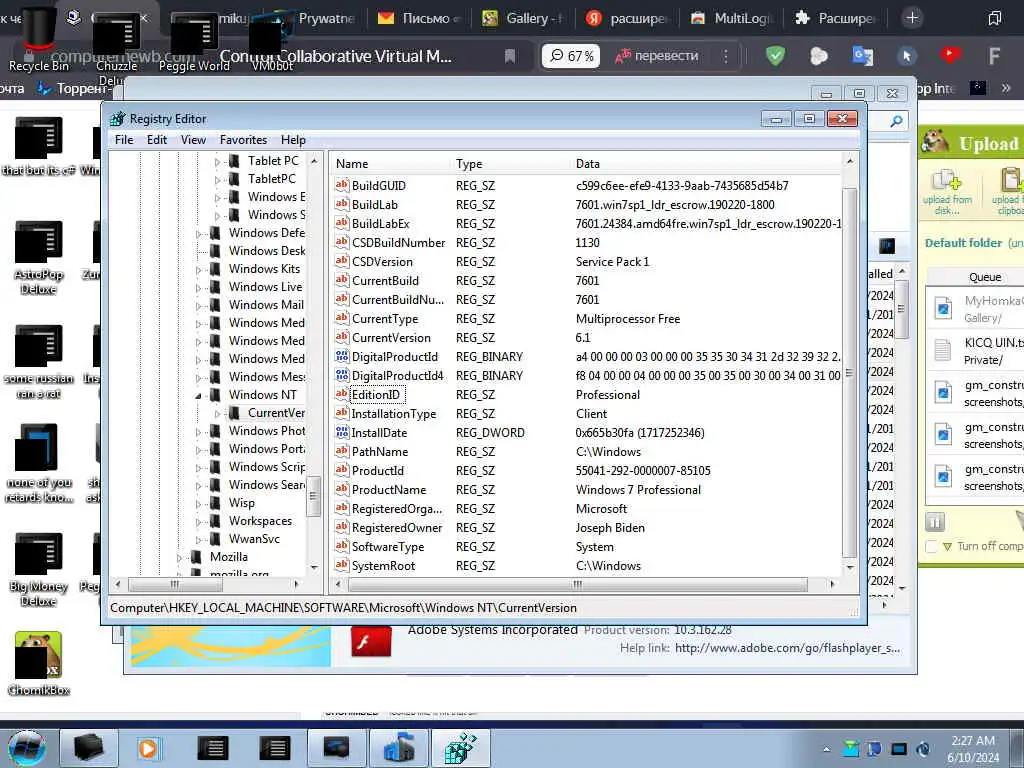The image size is (1024, 768).
Task: Click upload from disk icon in uploader
Action: [947, 192]
